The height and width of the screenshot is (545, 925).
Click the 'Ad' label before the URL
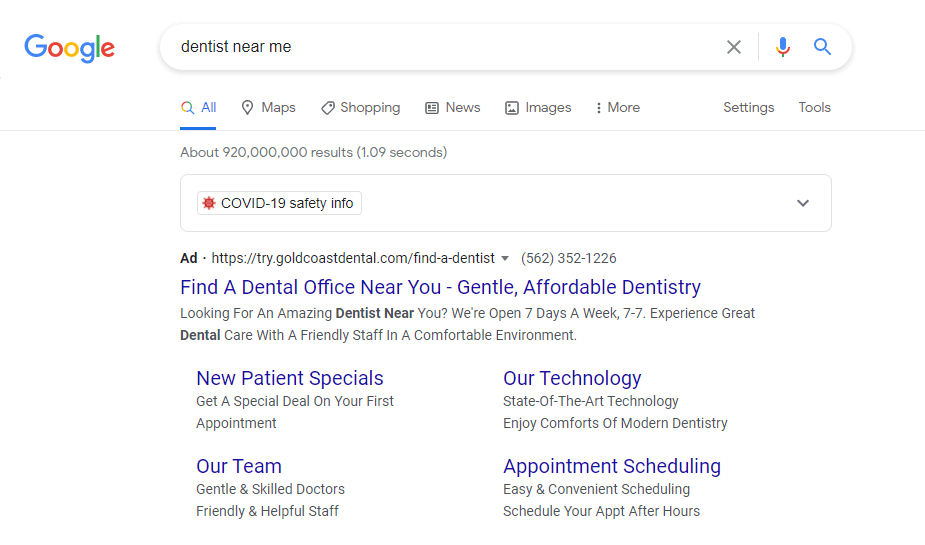(189, 258)
